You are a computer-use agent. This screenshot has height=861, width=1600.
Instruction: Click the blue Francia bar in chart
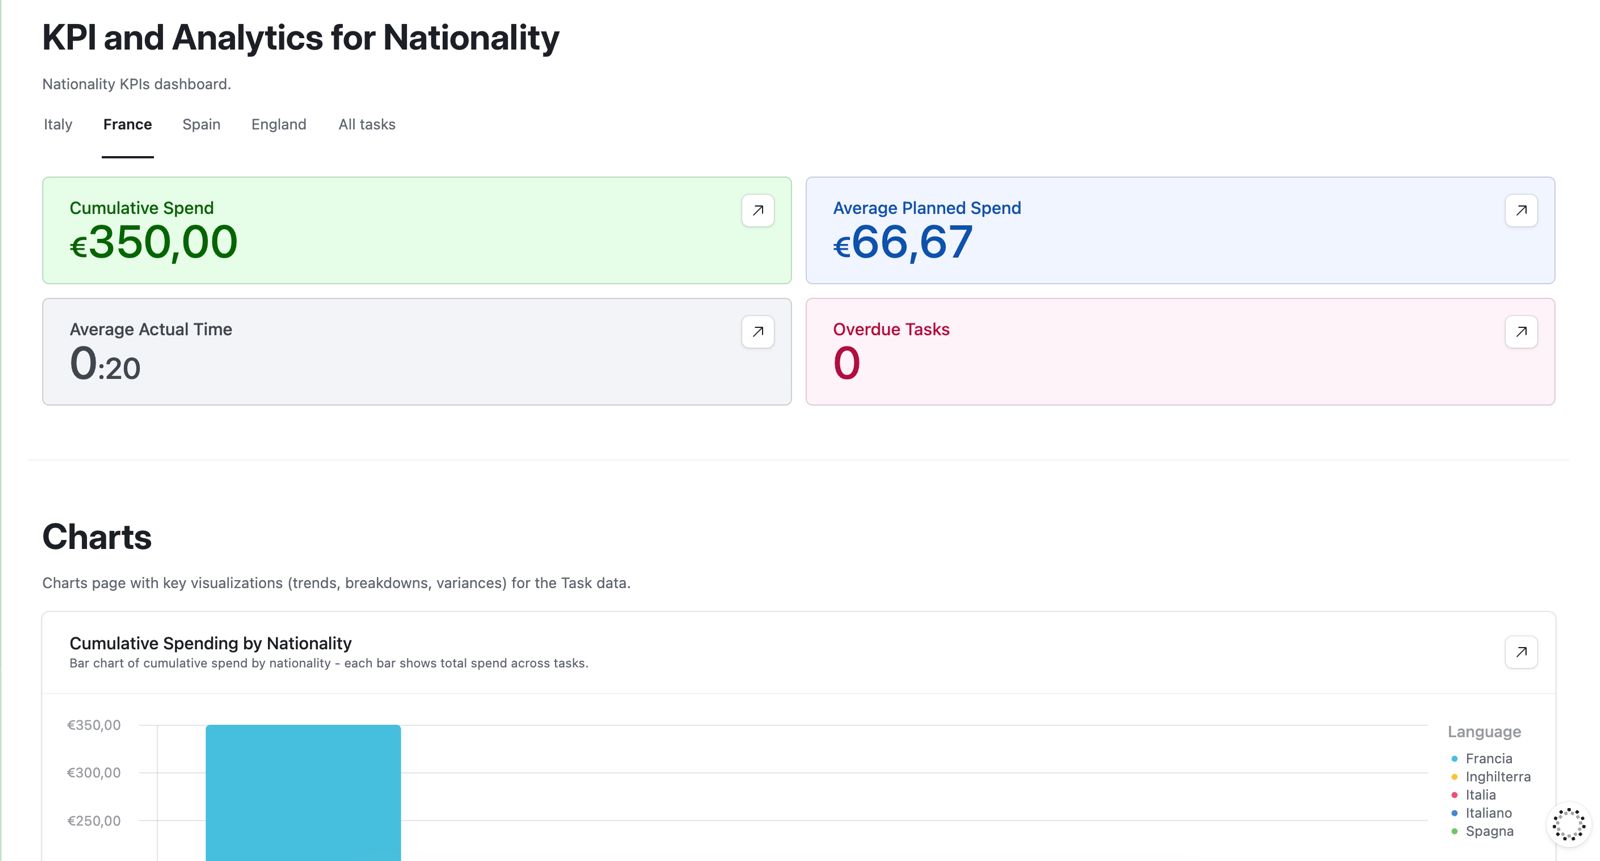[x=303, y=792]
